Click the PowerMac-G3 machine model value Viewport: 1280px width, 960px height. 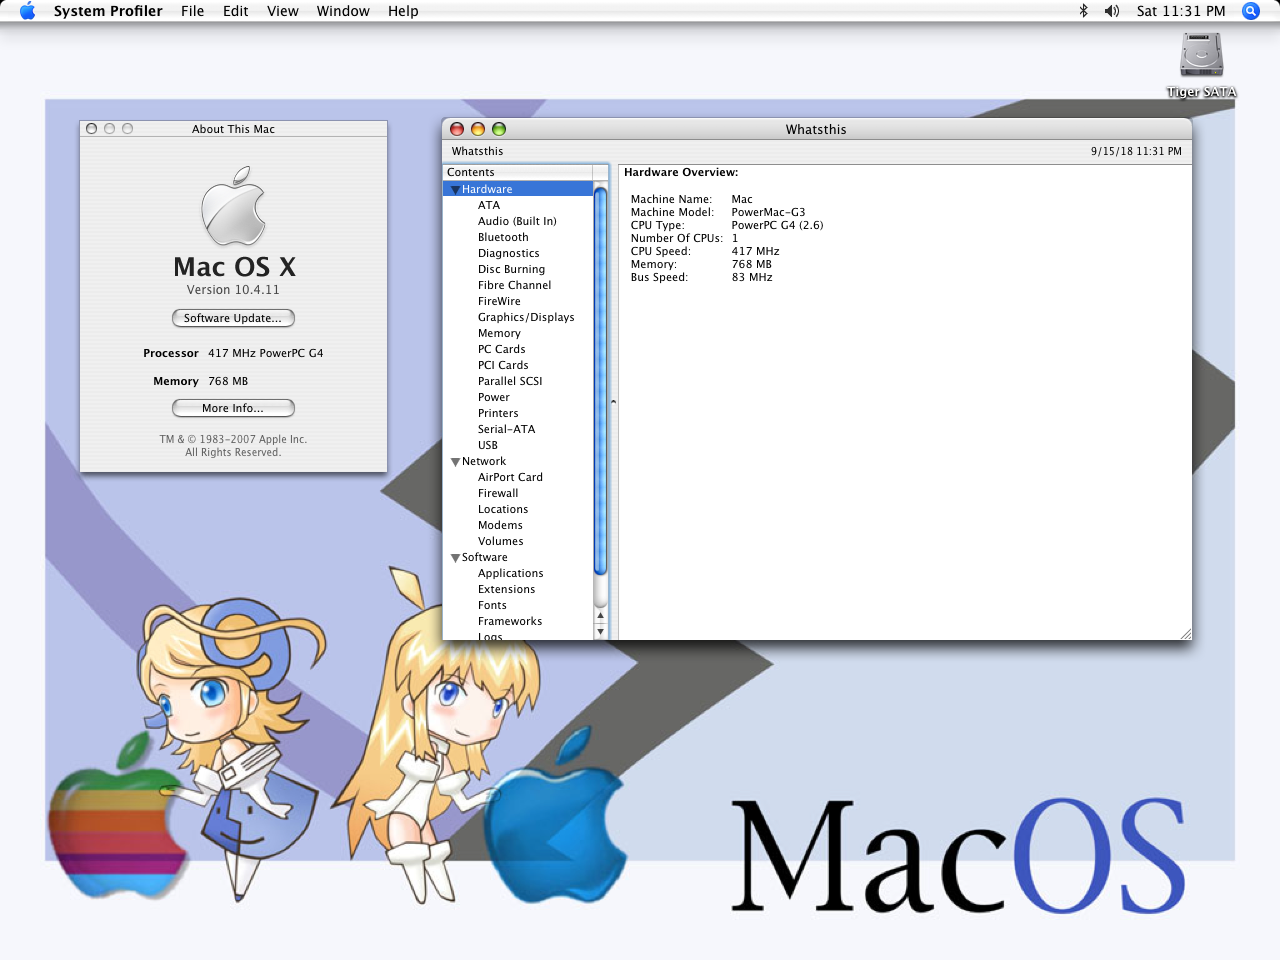coord(768,212)
